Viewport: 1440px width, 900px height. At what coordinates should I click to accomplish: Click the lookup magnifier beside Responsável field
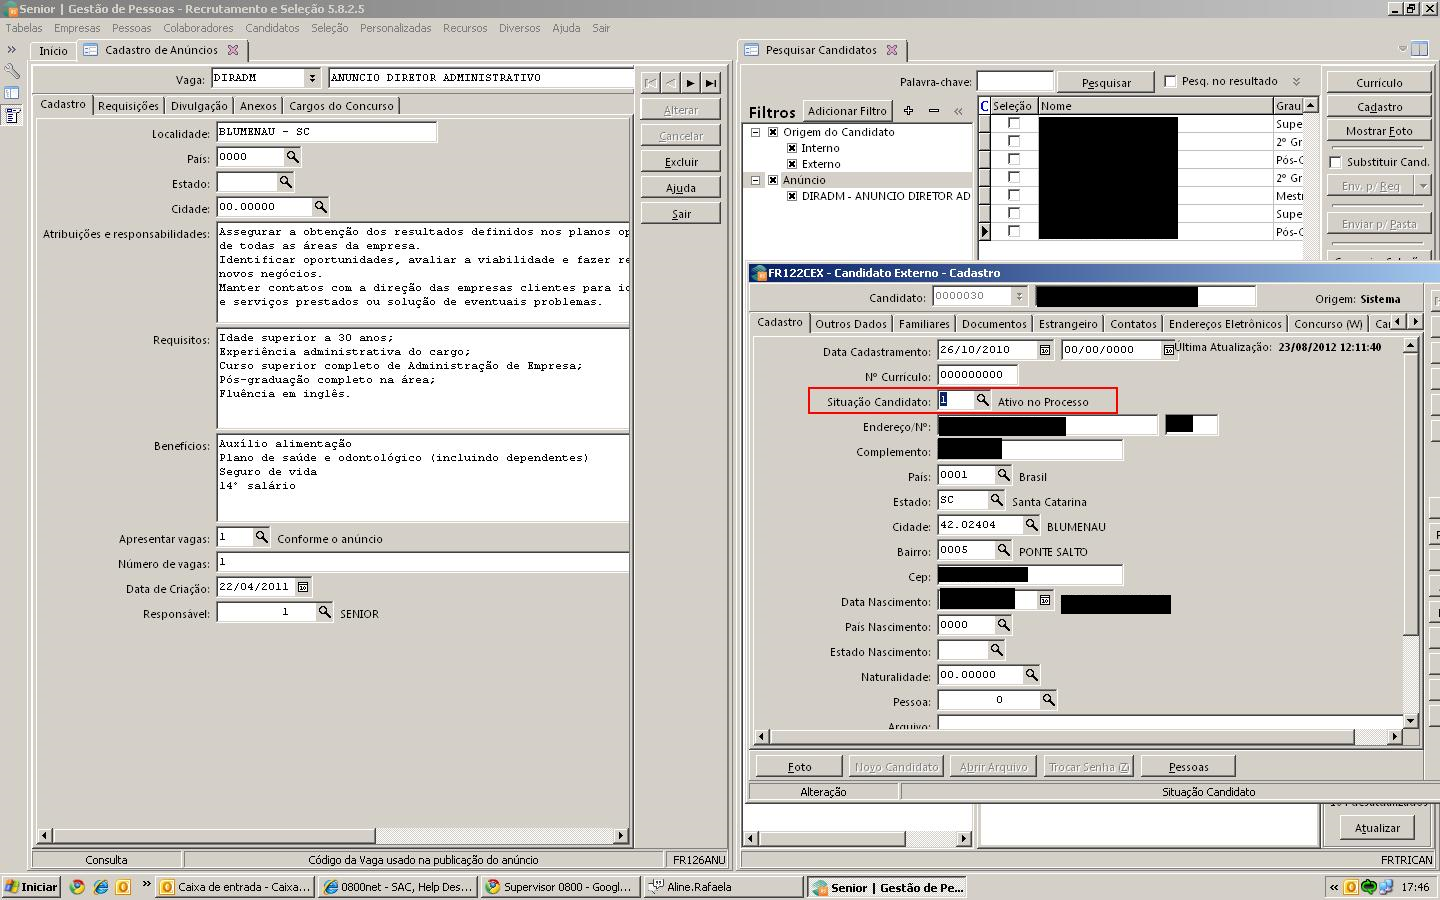[x=324, y=611]
